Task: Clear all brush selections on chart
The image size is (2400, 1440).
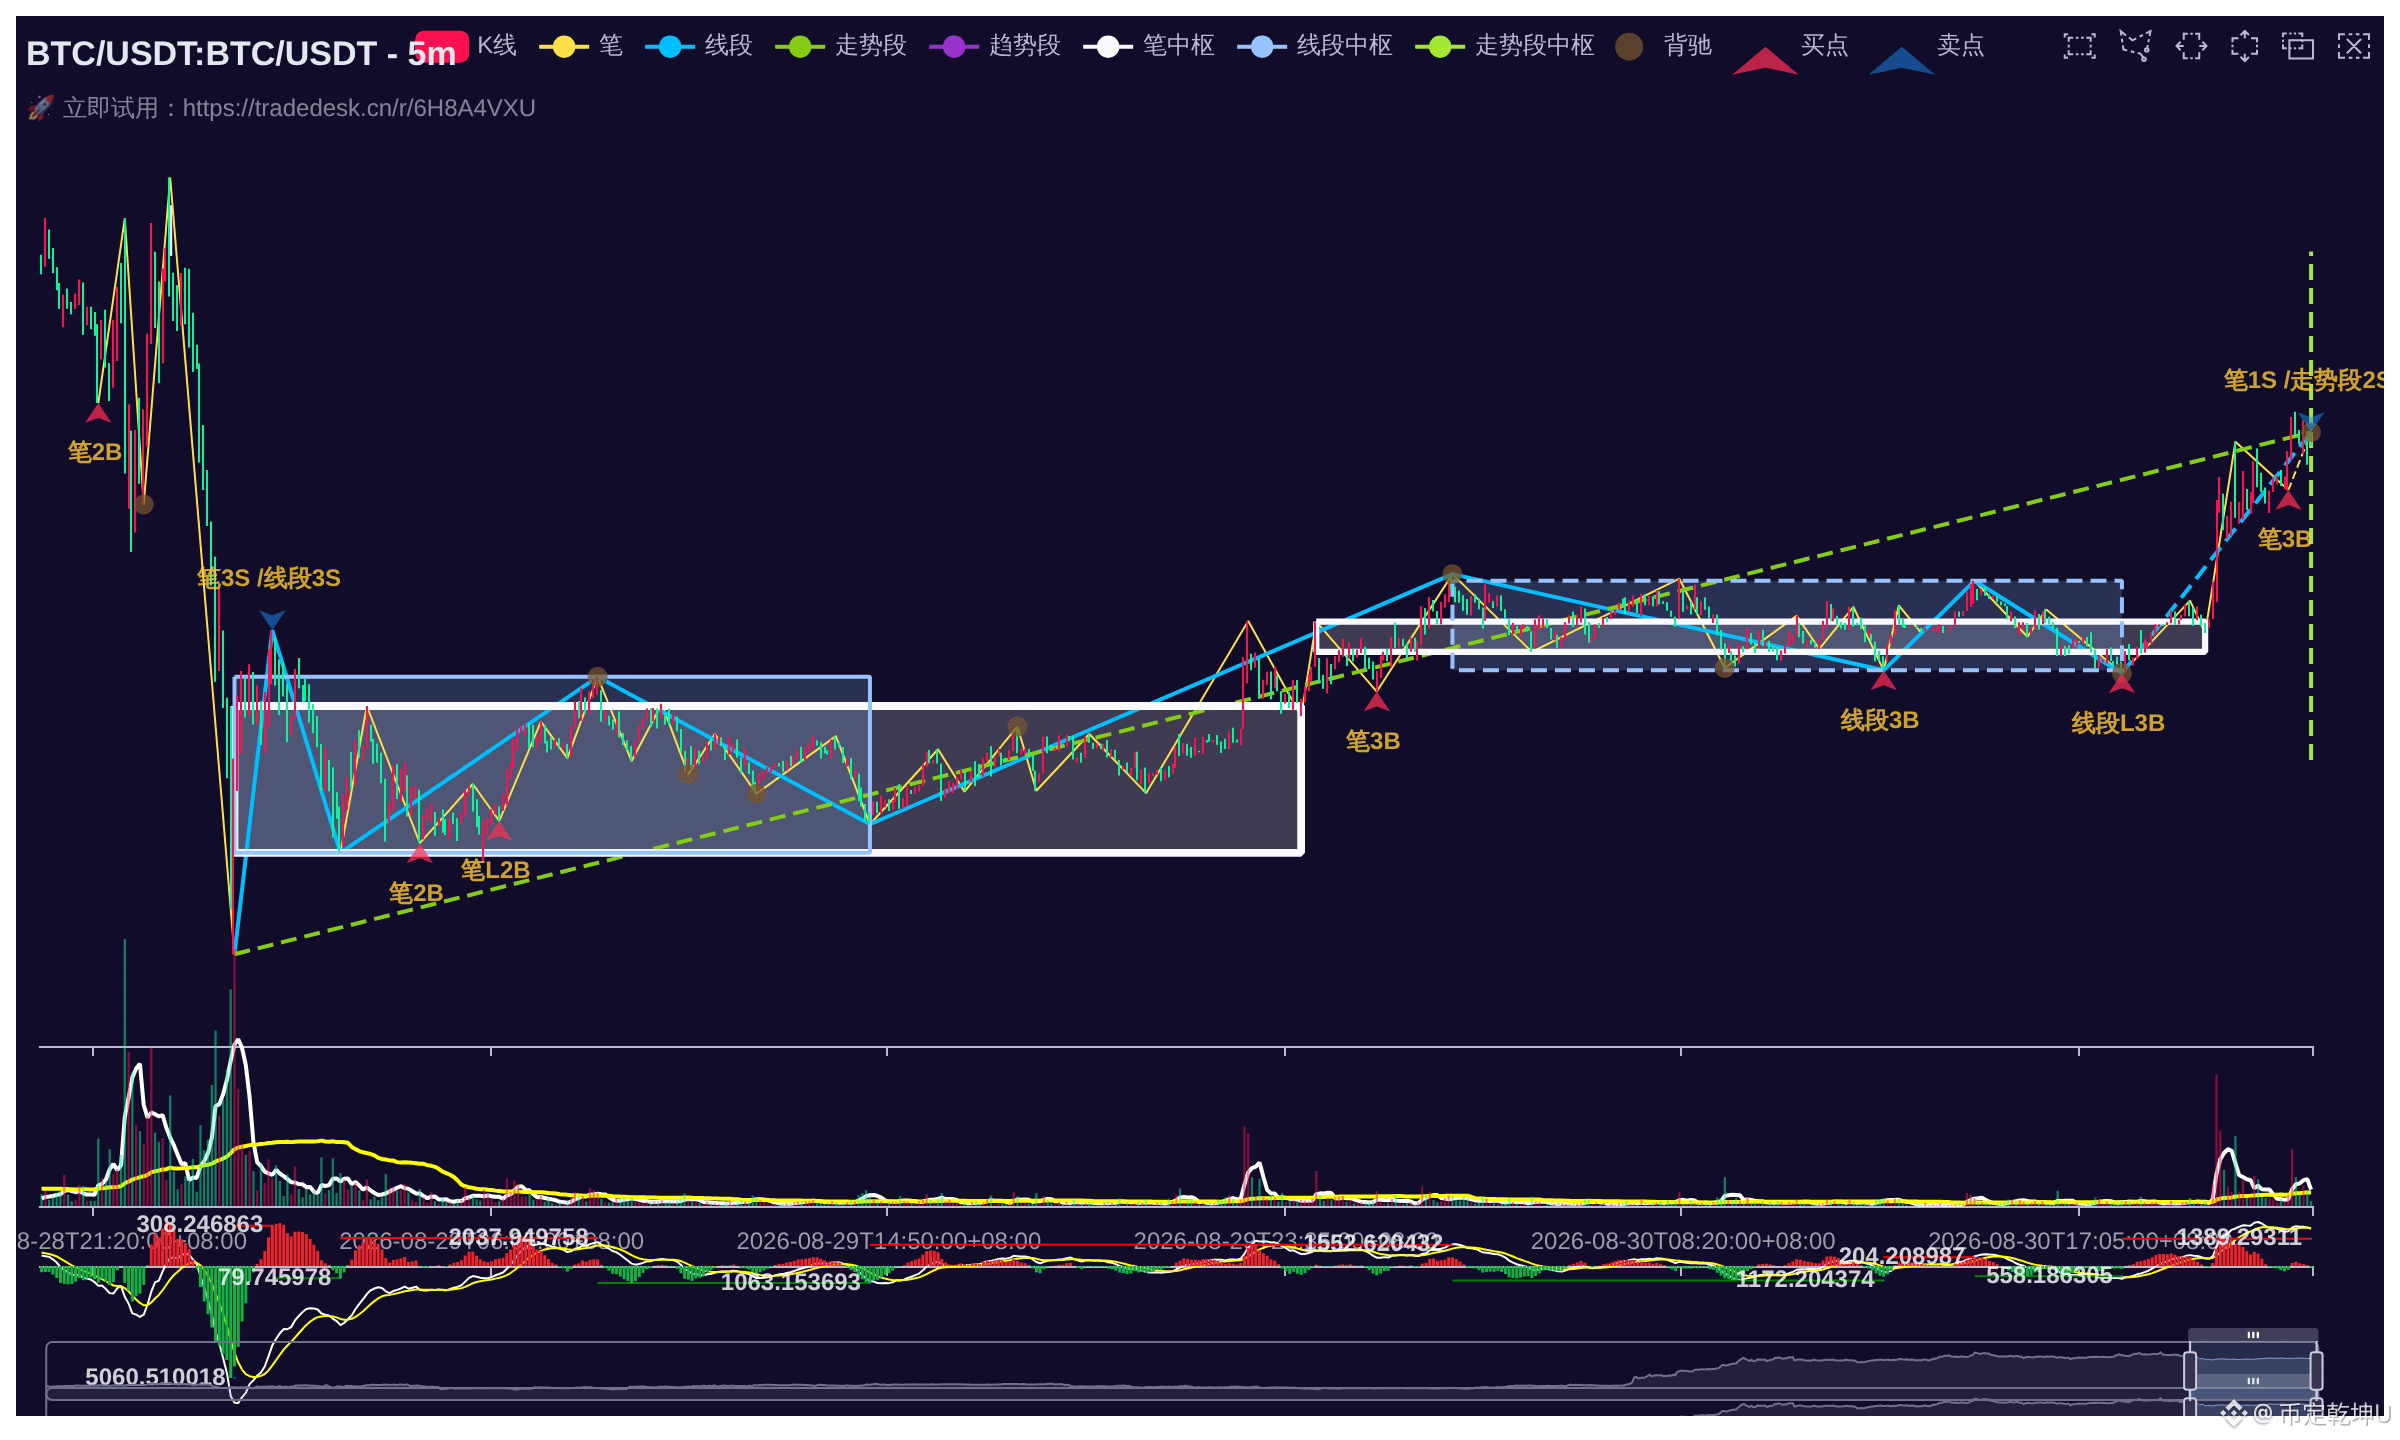Action: click(2353, 46)
